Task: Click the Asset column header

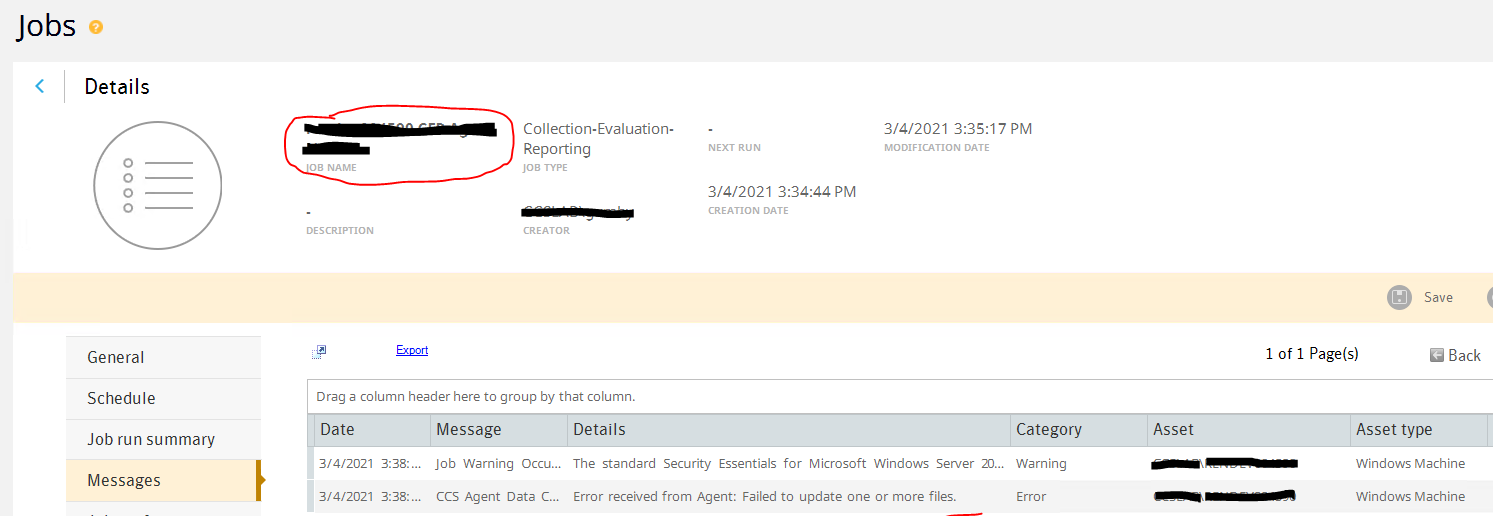Action: (1173, 429)
